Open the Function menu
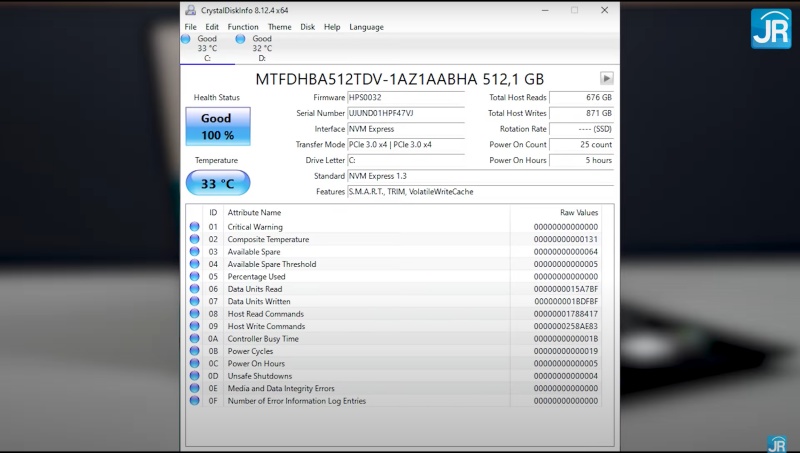The width and height of the screenshot is (800, 453). [x=243, y=27]
